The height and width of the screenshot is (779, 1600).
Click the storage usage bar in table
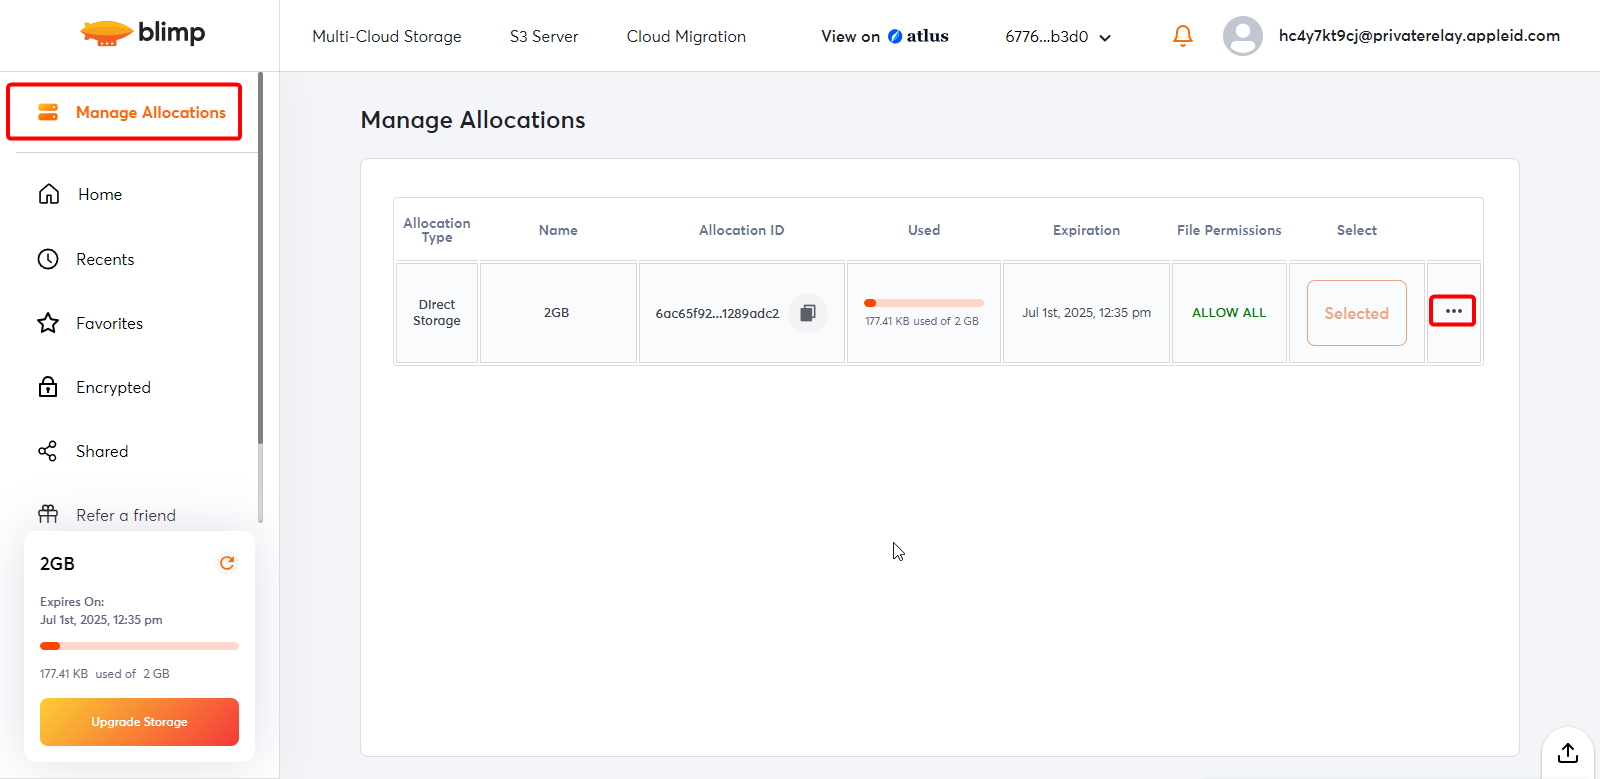click(923, 303)
